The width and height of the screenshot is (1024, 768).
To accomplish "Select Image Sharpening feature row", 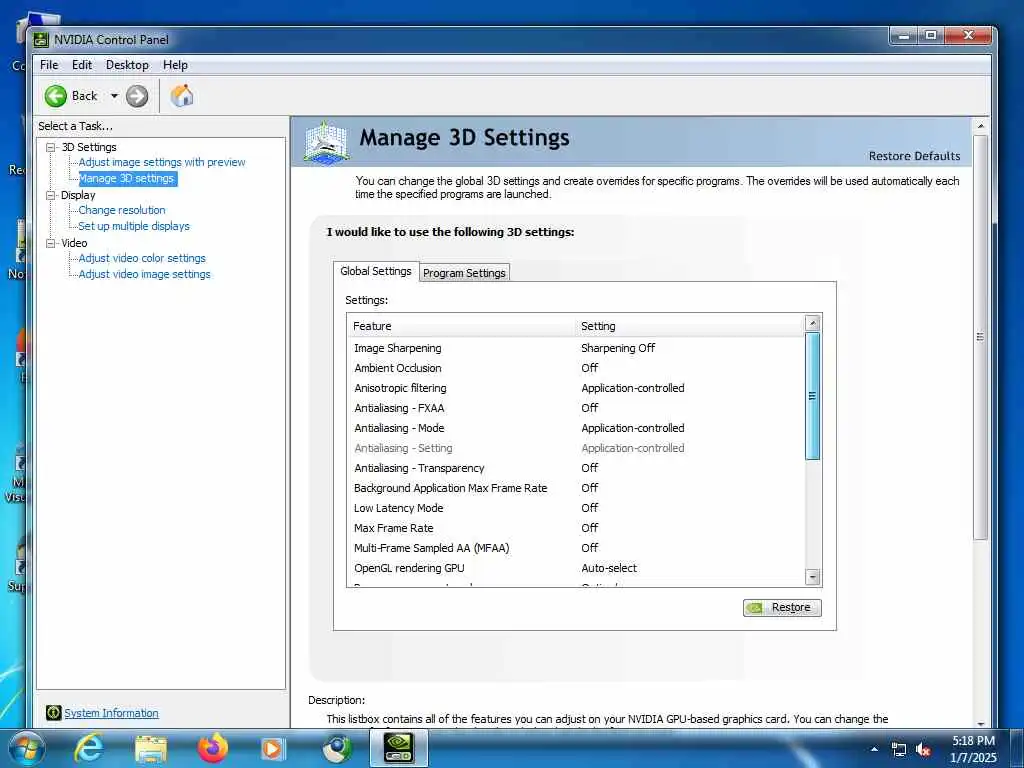I will point(576,348).
